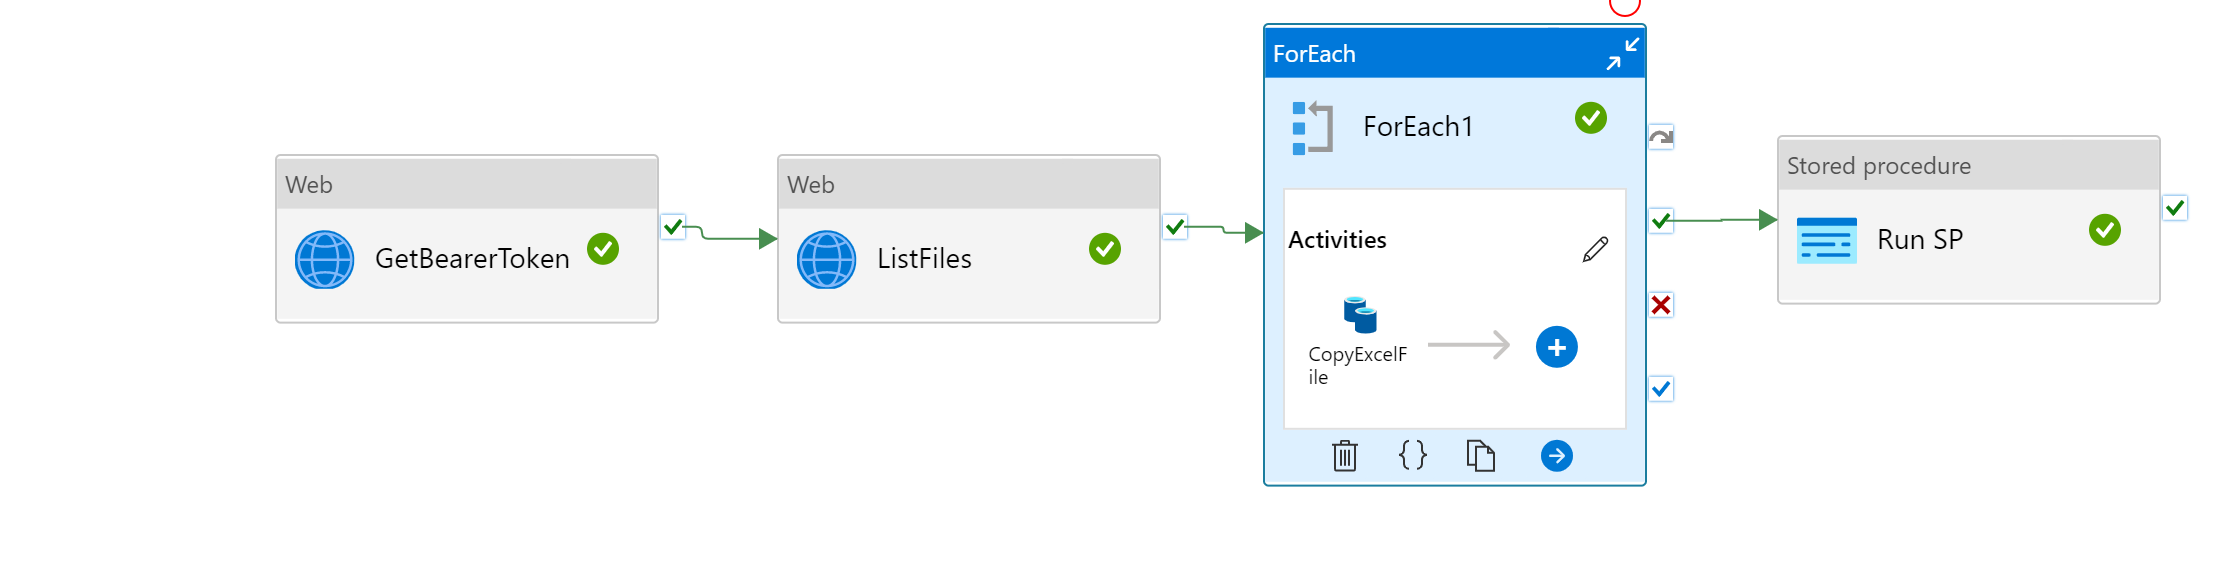
Task: Select the CopyExcelFile copy activity icon
Action: tap(1360, 315)
